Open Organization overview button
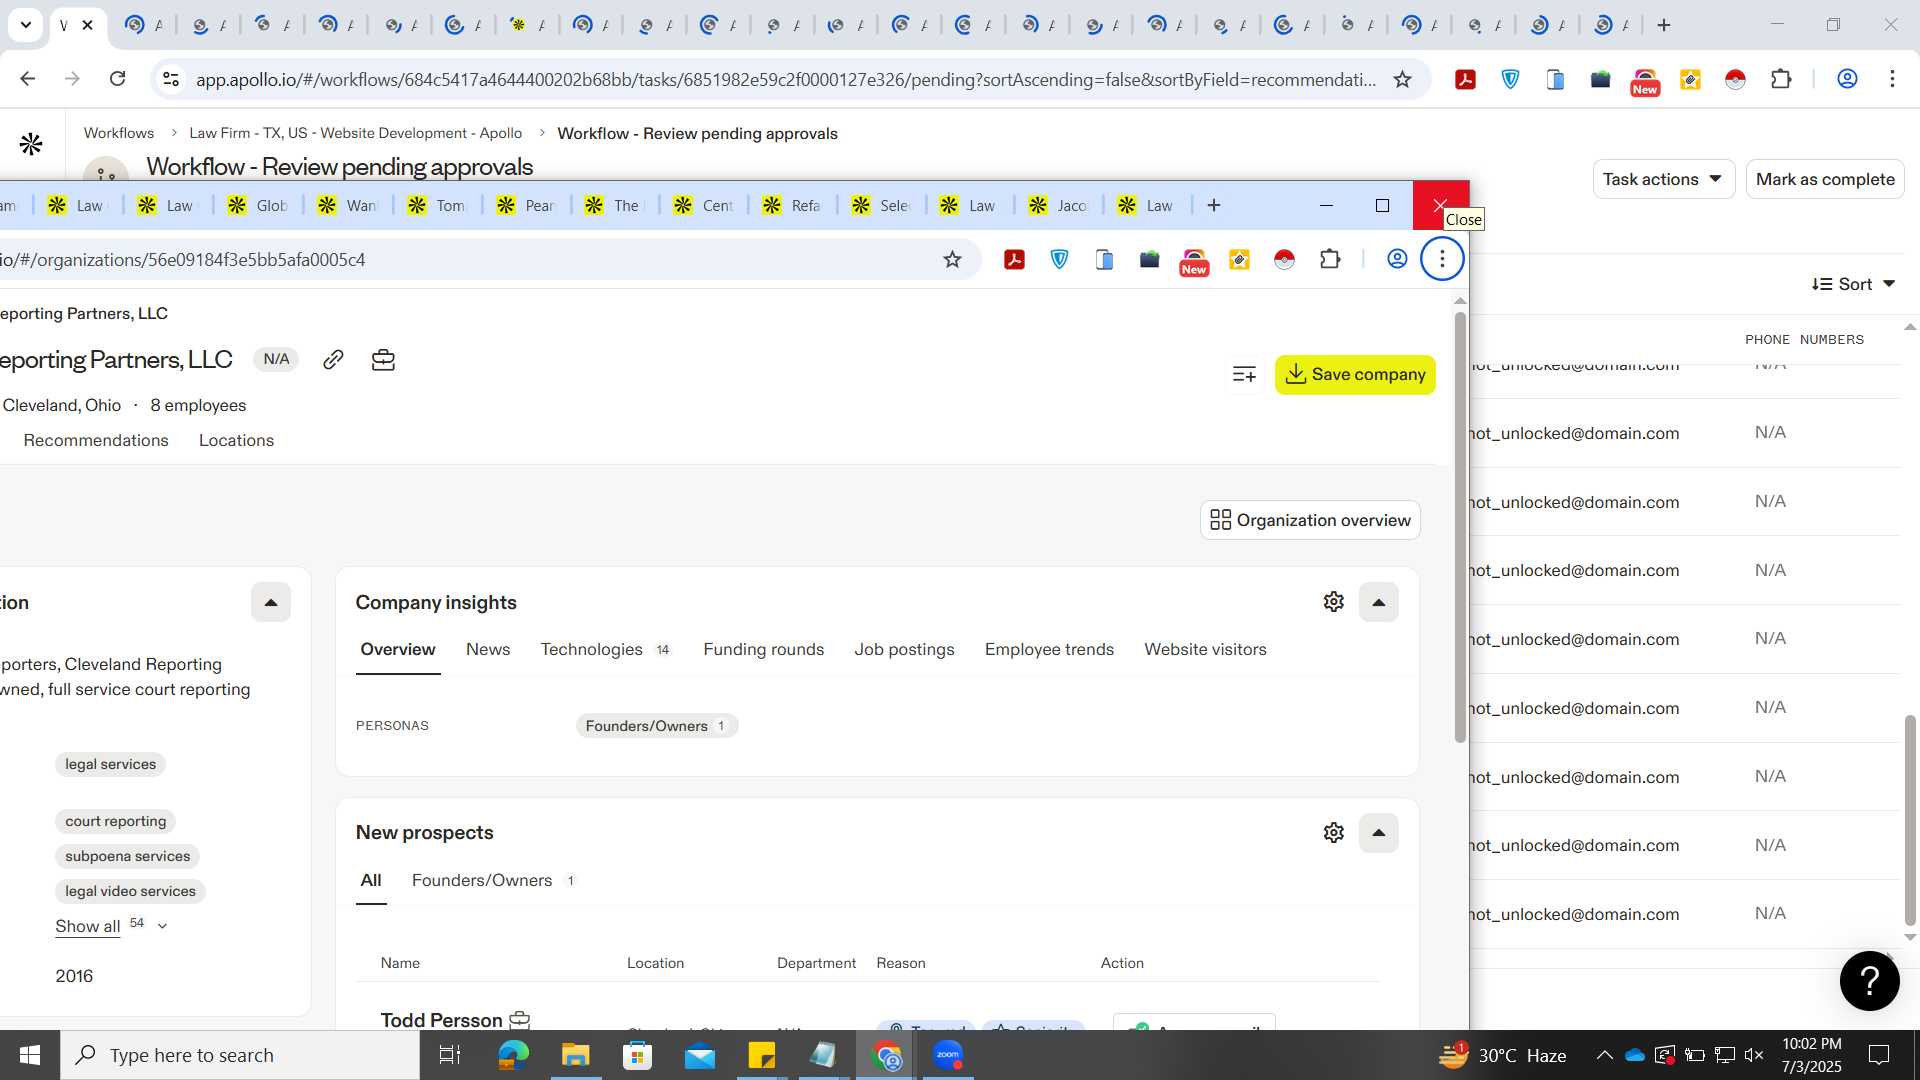Image resolution: width=1920 pixels, height=1080 pixels. [x=1310, y=520]
